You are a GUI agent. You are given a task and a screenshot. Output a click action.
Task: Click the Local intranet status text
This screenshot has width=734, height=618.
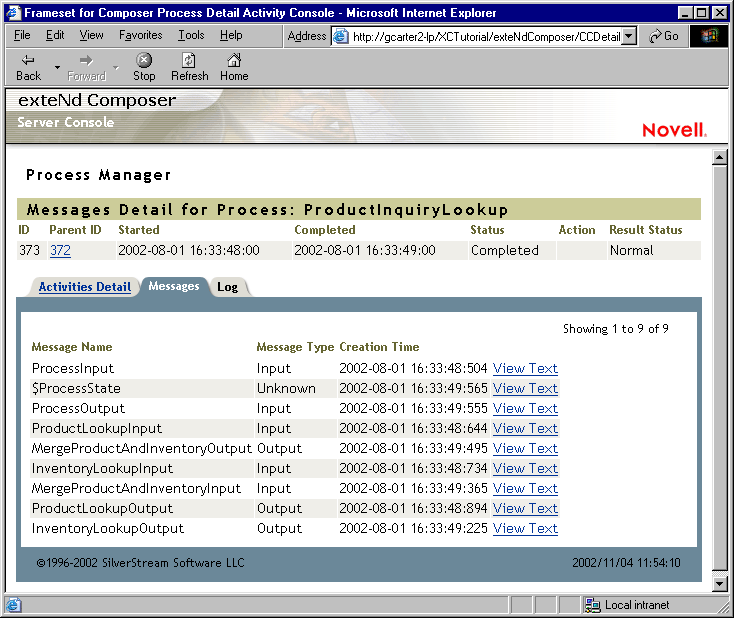[x=637, y=605]
